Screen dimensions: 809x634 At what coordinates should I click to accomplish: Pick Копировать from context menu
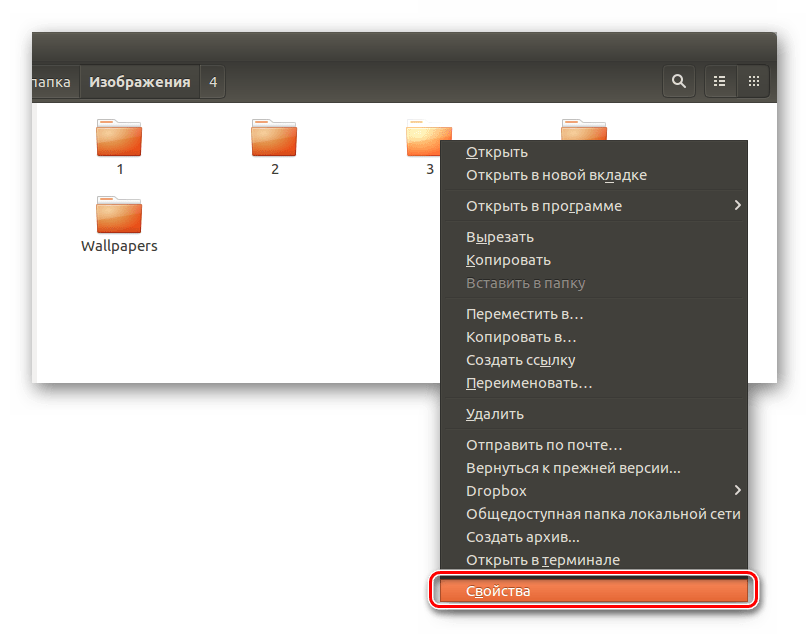[x=508, y=260]
